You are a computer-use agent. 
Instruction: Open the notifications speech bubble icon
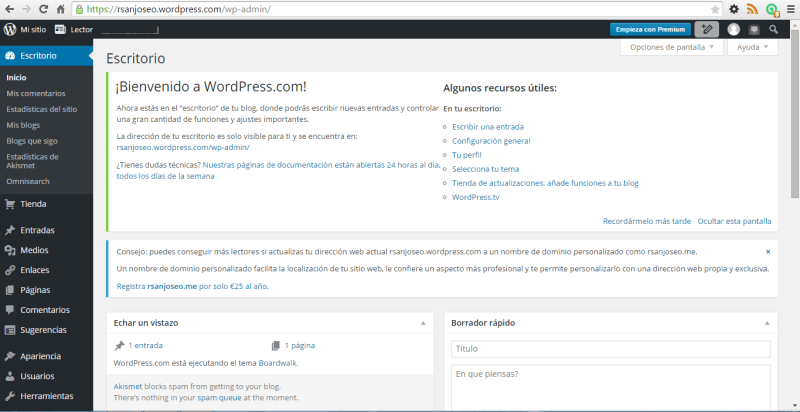tap(754, 30)
